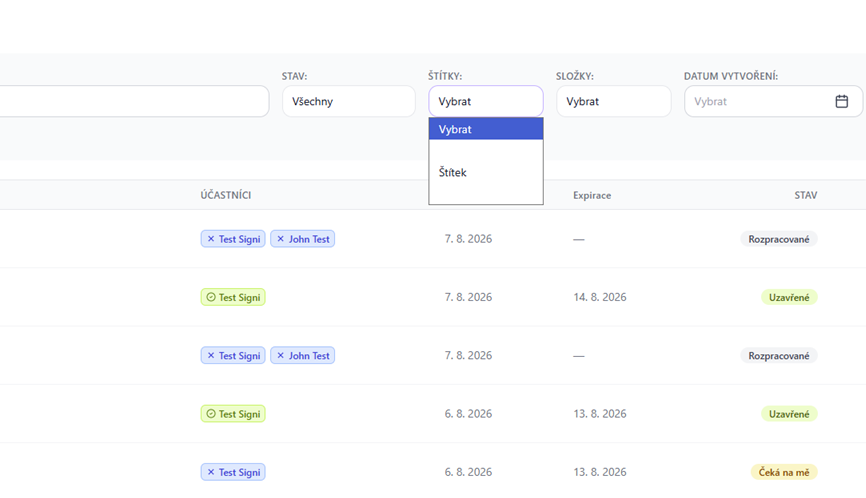Click green Test Signi tag expiring 13. 8. 2026
The image size is (866, 498).
[233, 414]
